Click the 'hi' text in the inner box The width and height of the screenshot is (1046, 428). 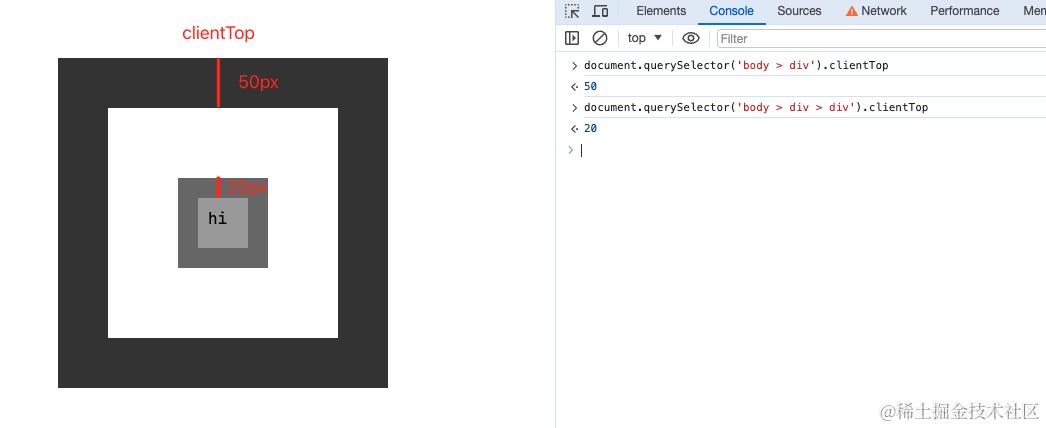(x=217, y=218)
